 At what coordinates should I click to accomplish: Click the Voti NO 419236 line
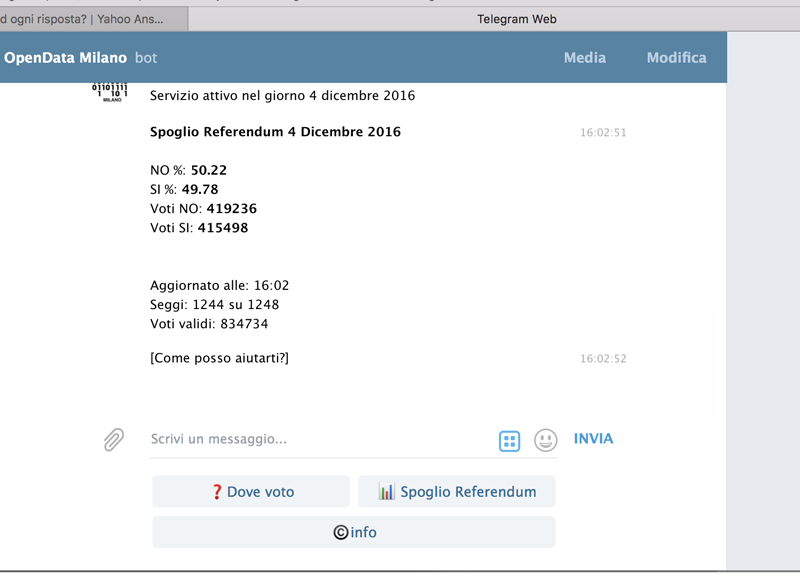point(204,209)
